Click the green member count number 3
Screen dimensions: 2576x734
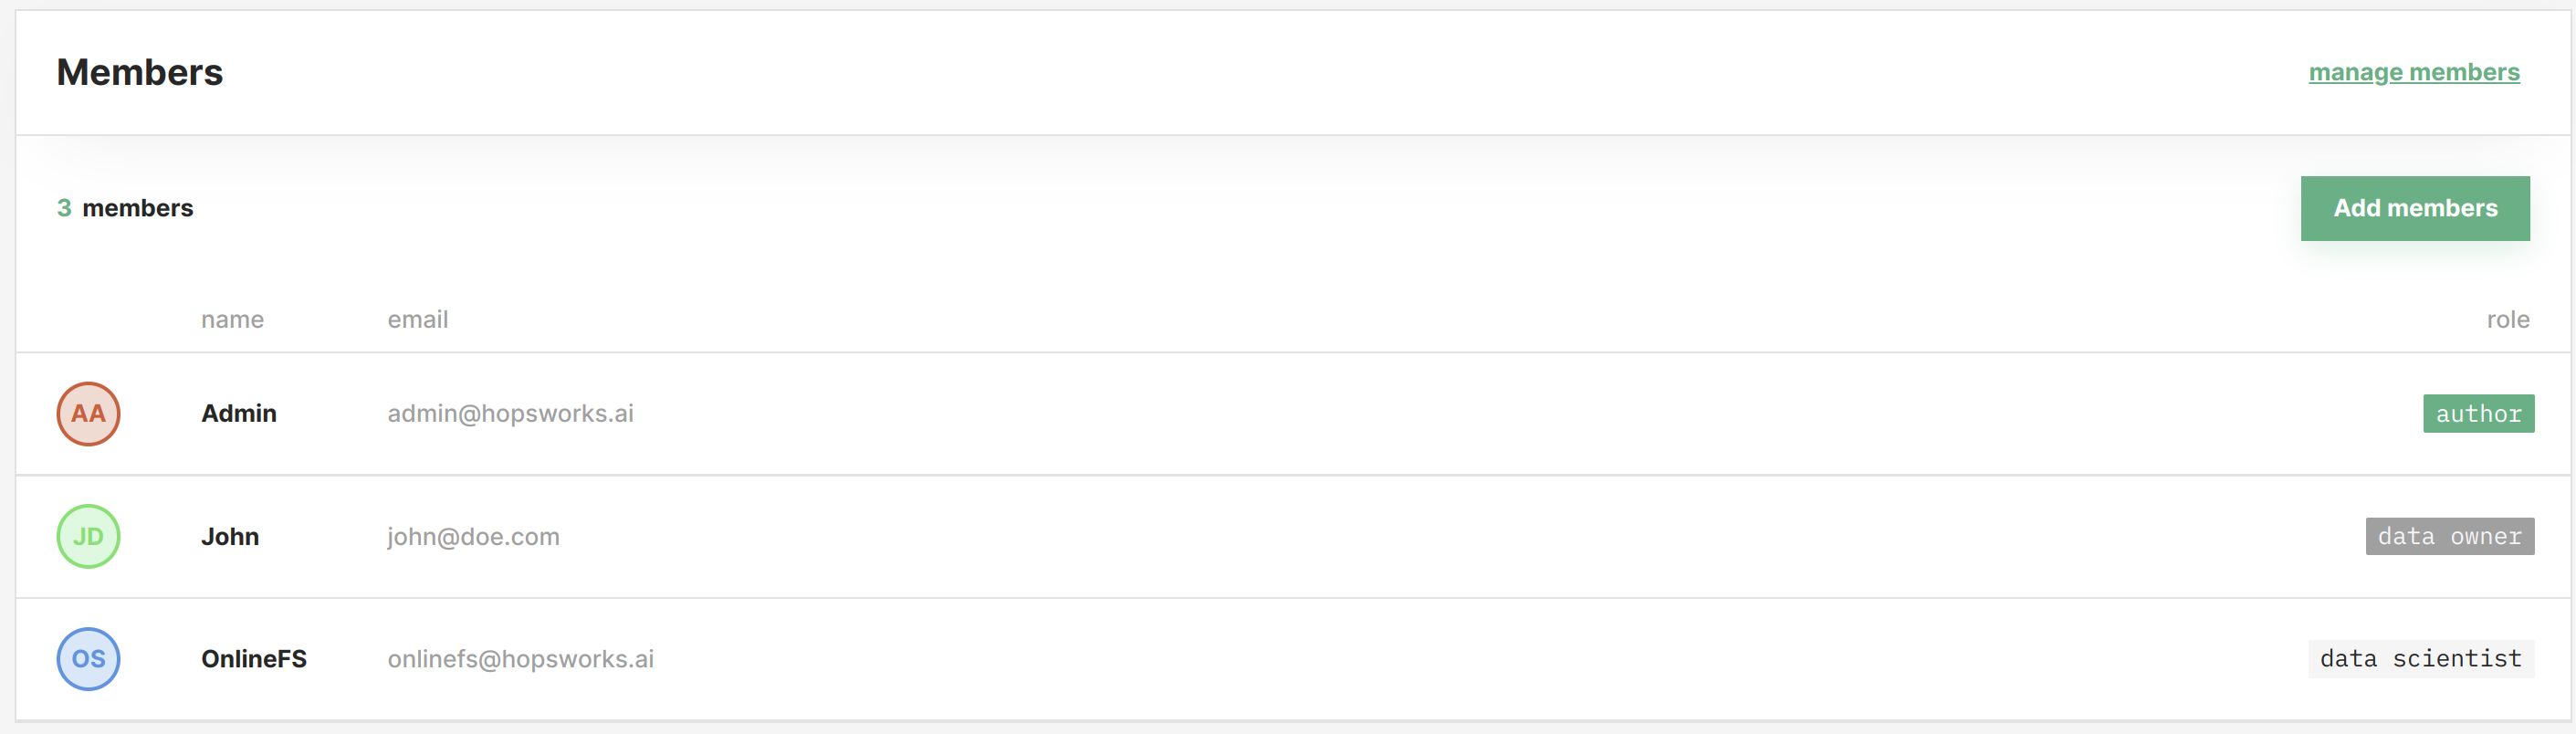coord(64,208)
